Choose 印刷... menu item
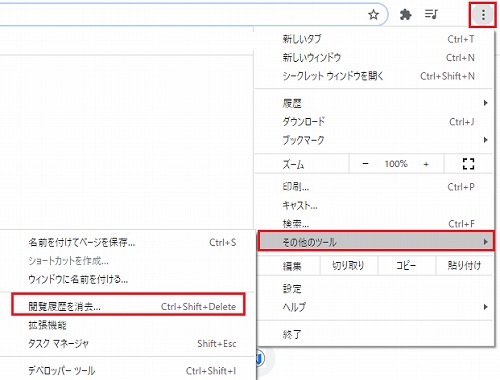The image size is (500, 380). [376, 187]
